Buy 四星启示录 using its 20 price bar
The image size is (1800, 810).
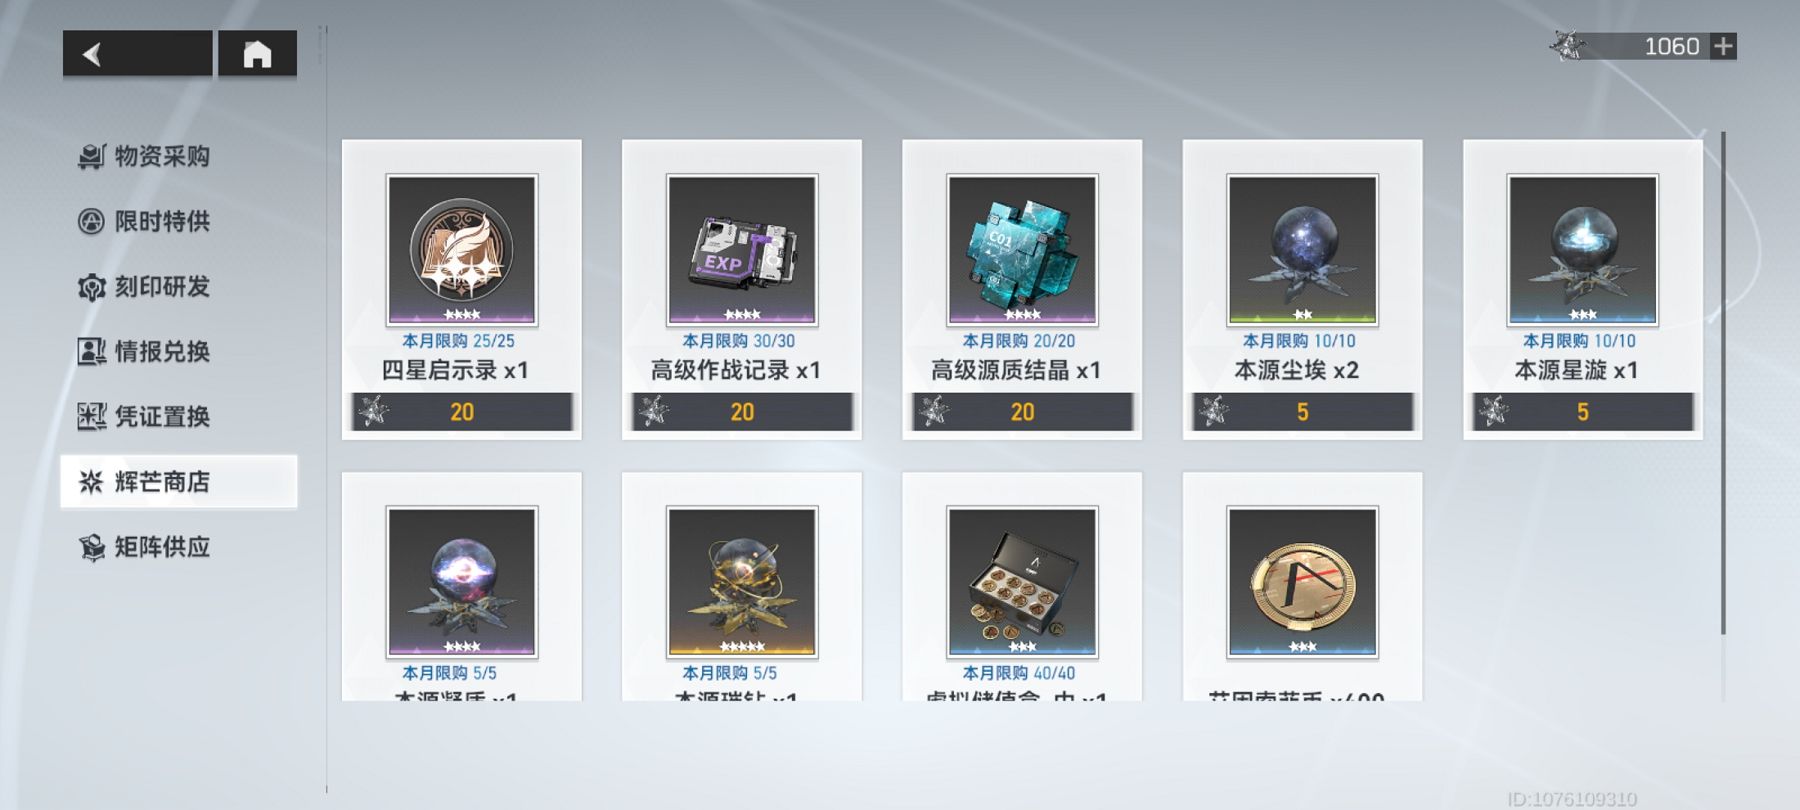point(462,412)
